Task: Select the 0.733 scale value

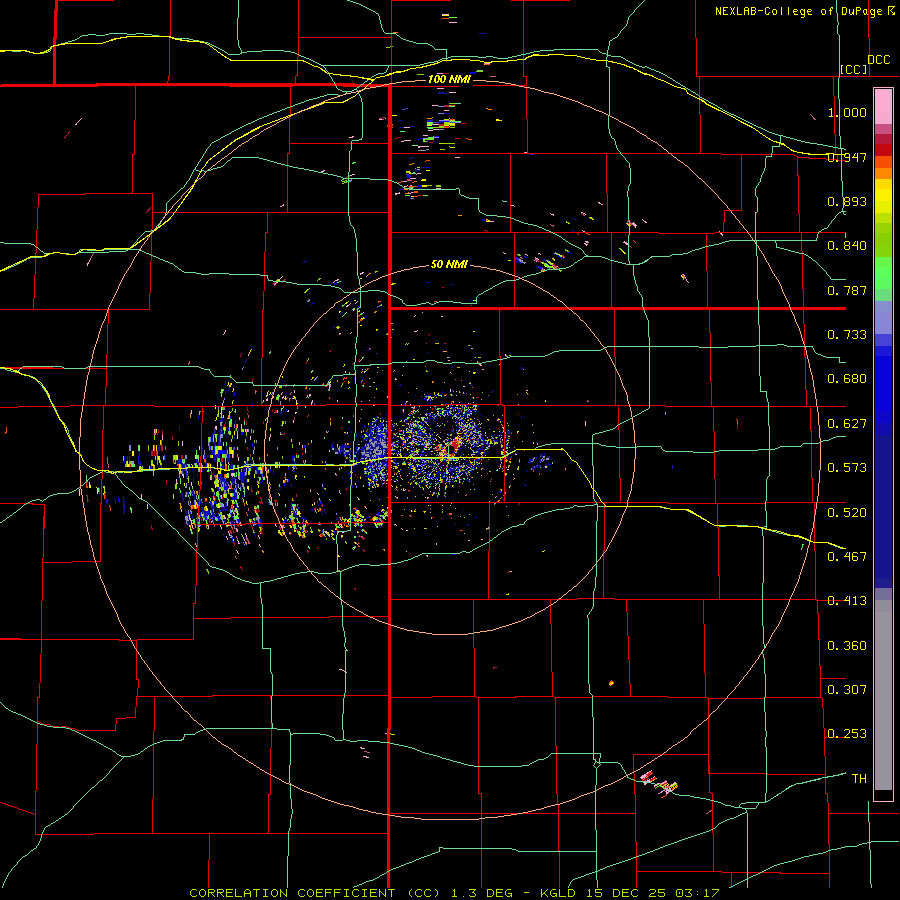Action: tap(847, 335)
